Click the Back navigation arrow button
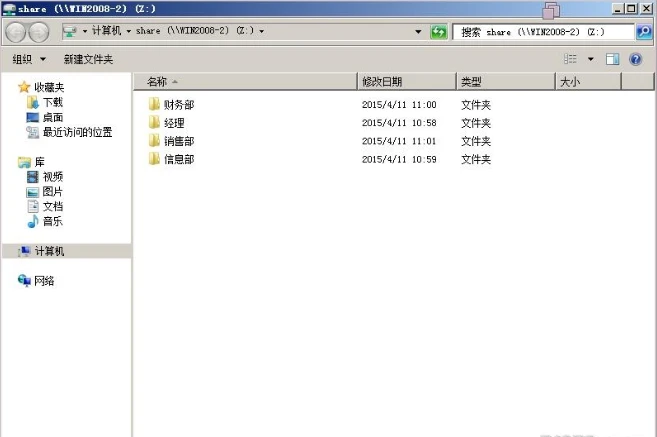 (x=16, y=32)
